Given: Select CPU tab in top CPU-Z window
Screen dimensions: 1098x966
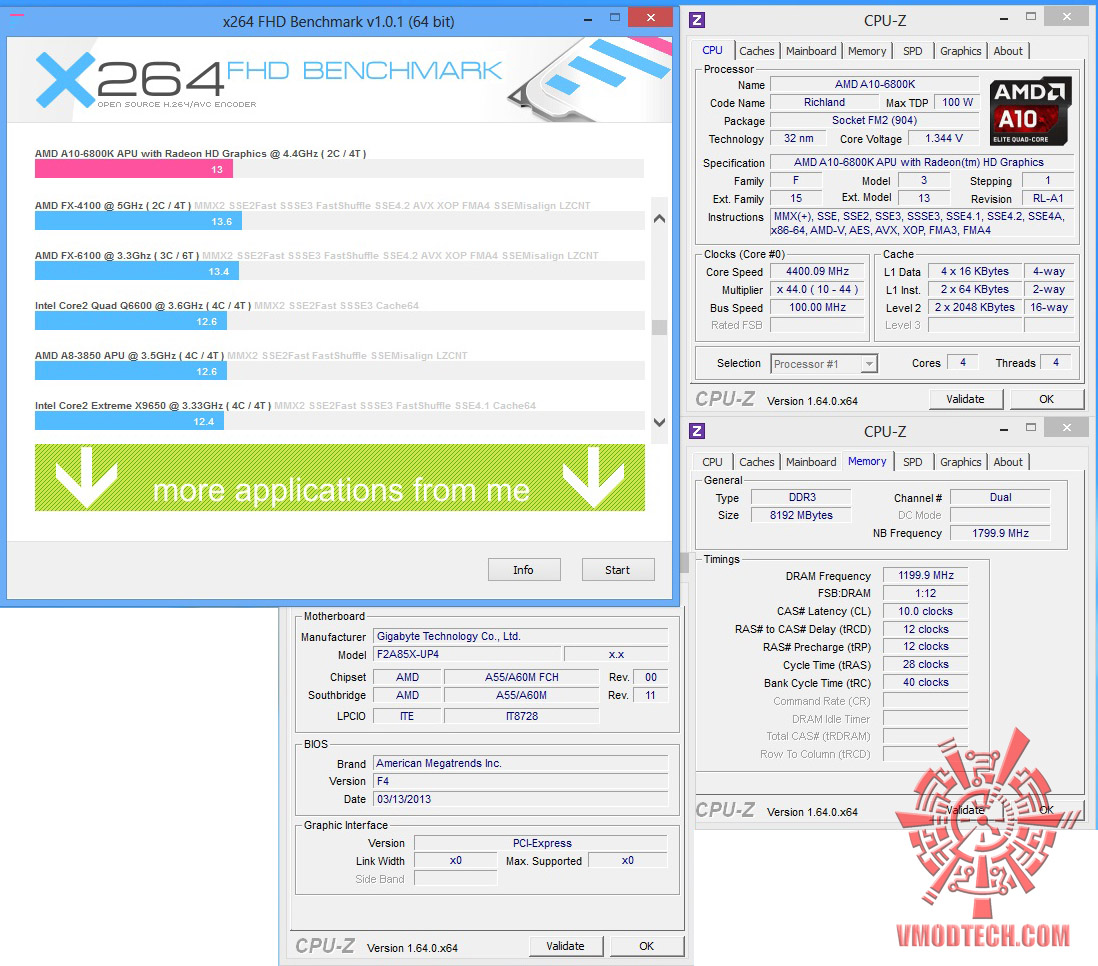Looking at the screenshot, I should (x=712, y=50).
